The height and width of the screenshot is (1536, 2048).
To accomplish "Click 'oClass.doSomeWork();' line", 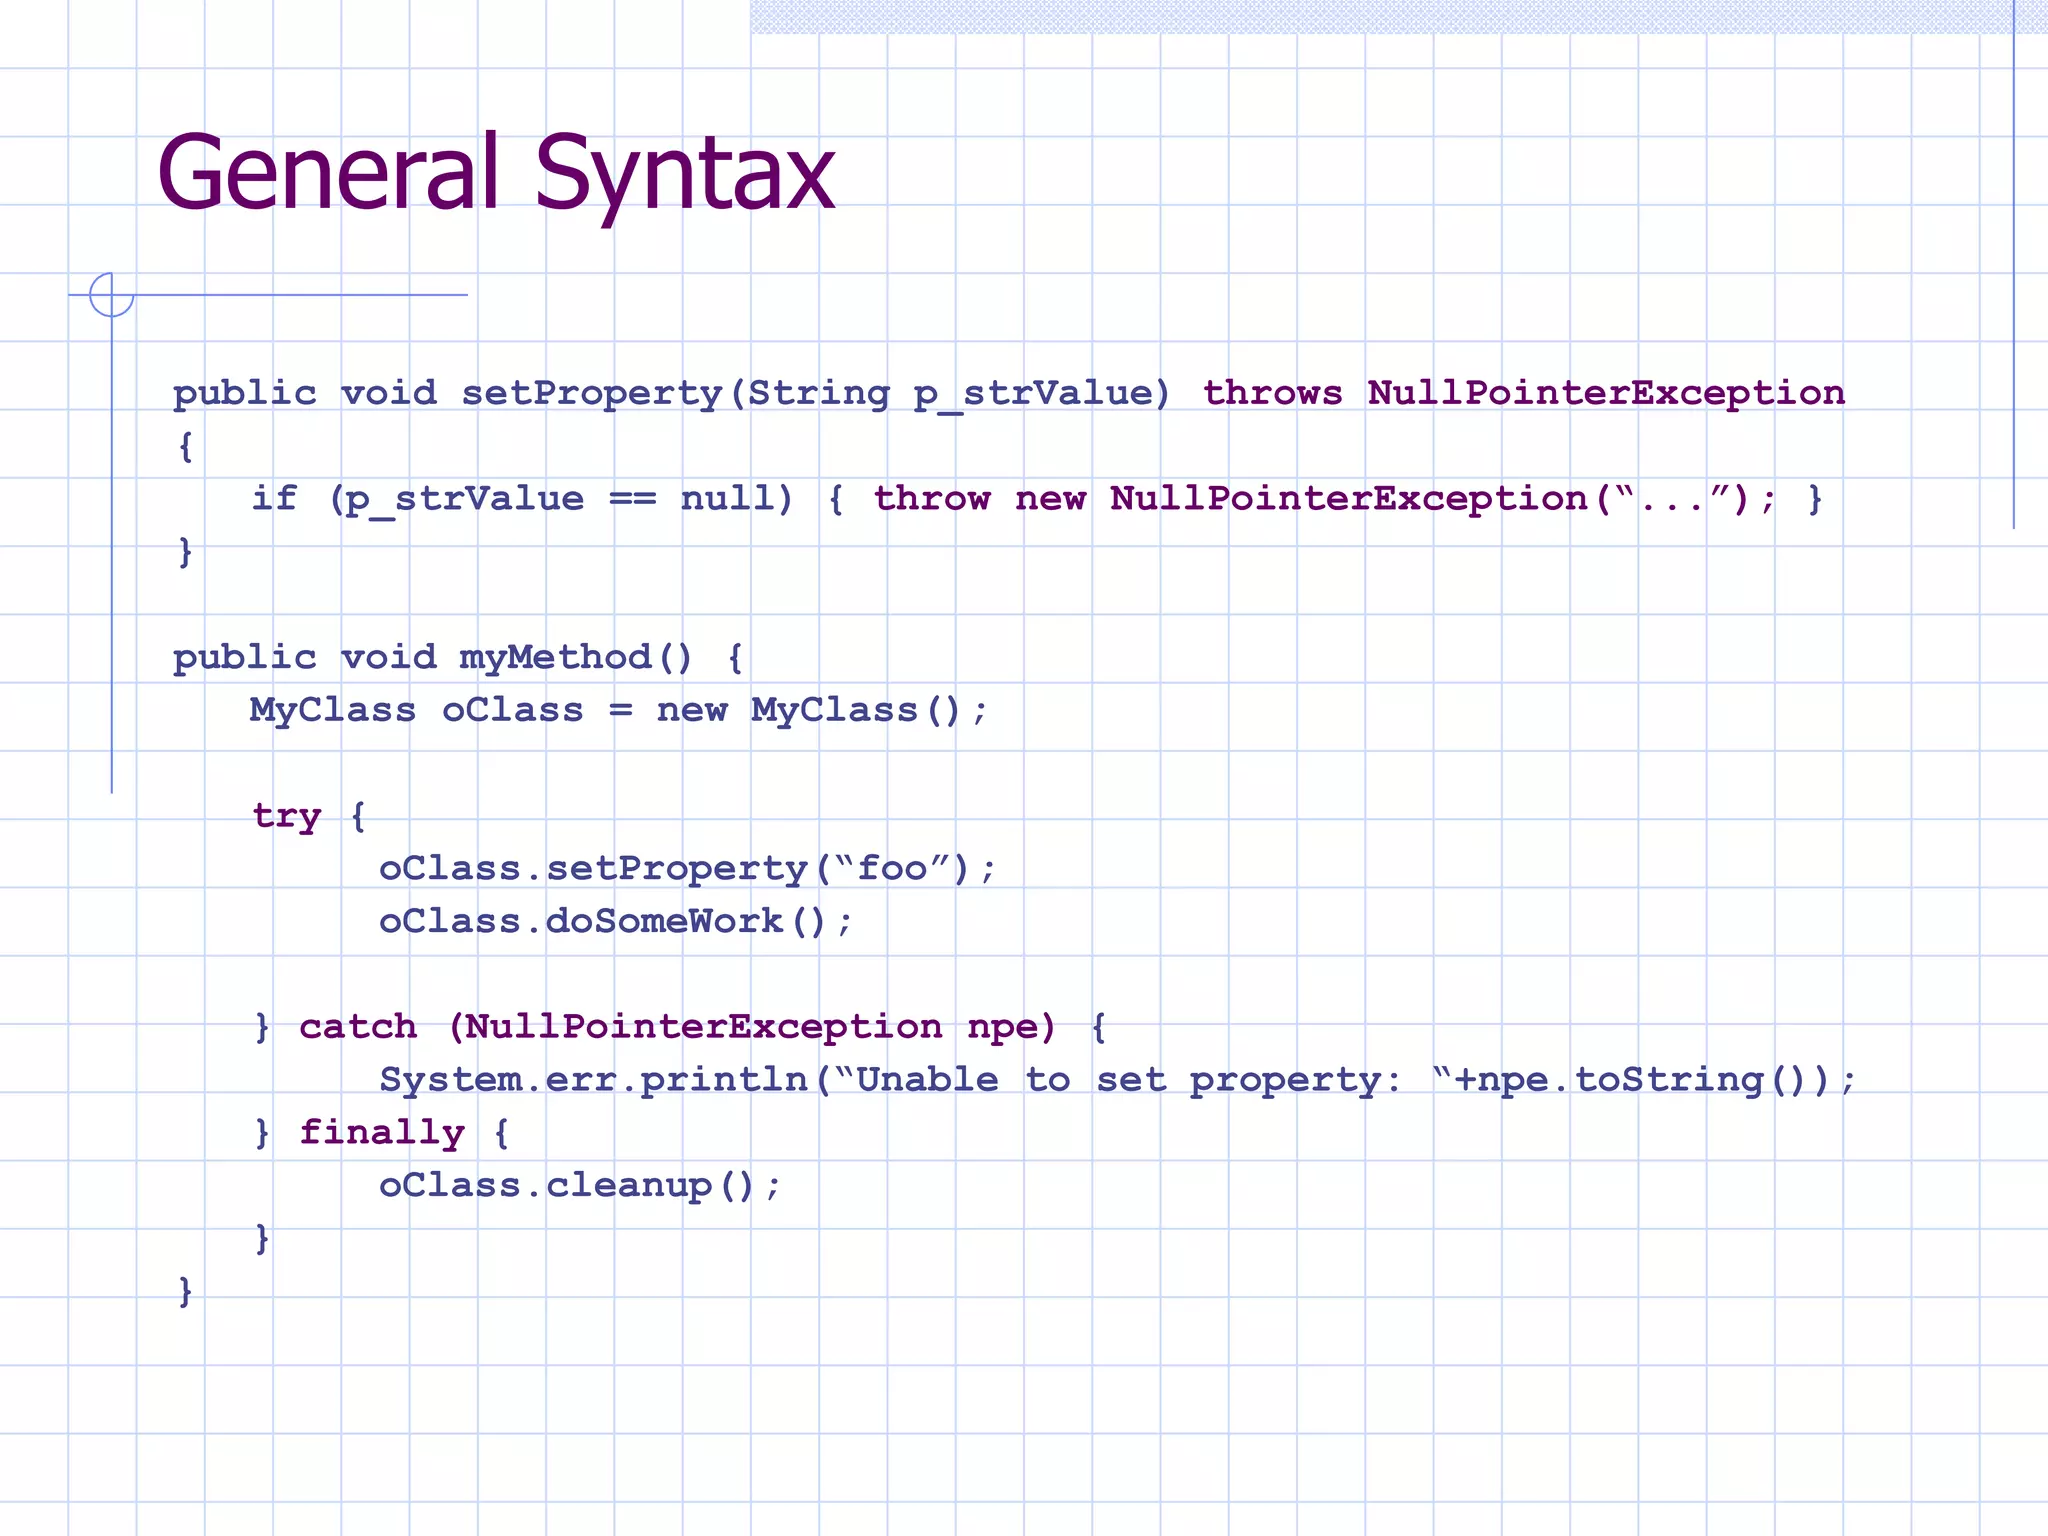I will pyautogui.click(x=616, y=921).
